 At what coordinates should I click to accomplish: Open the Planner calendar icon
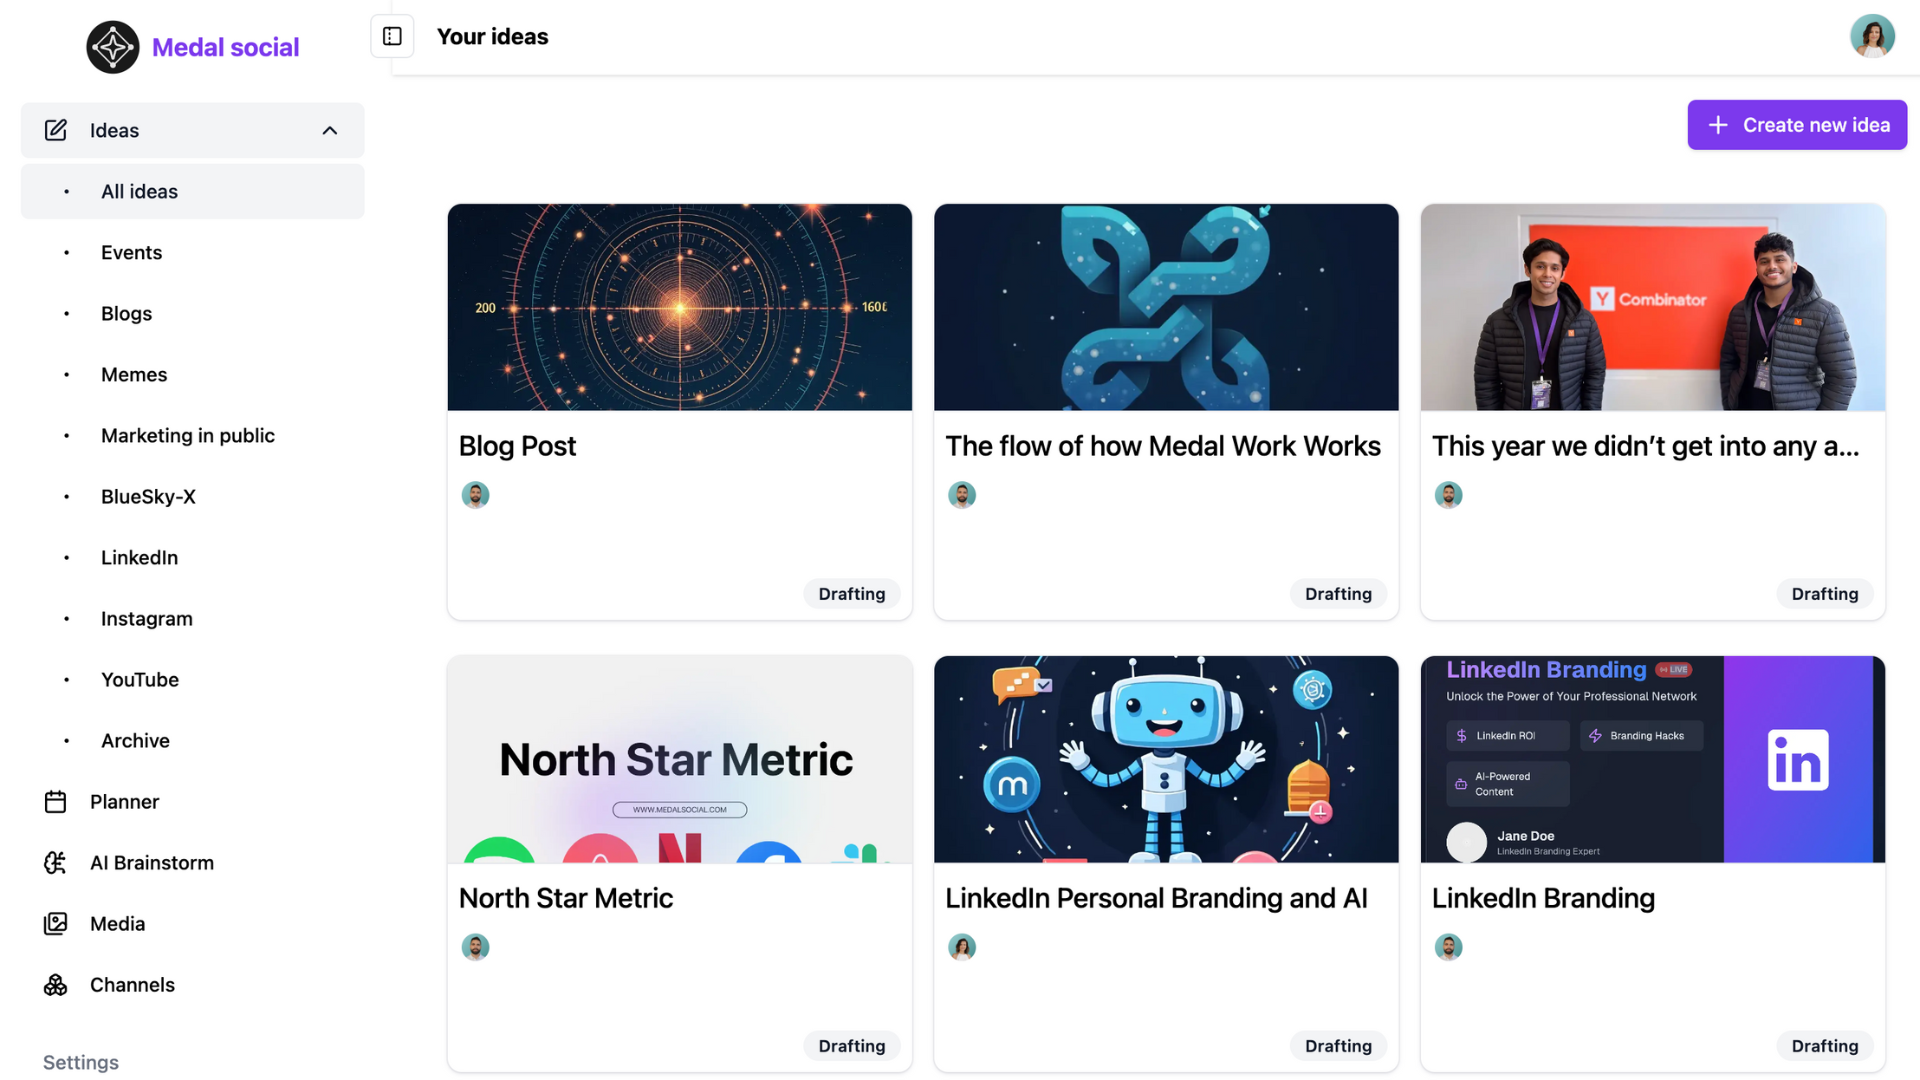(x=56, y=802)
